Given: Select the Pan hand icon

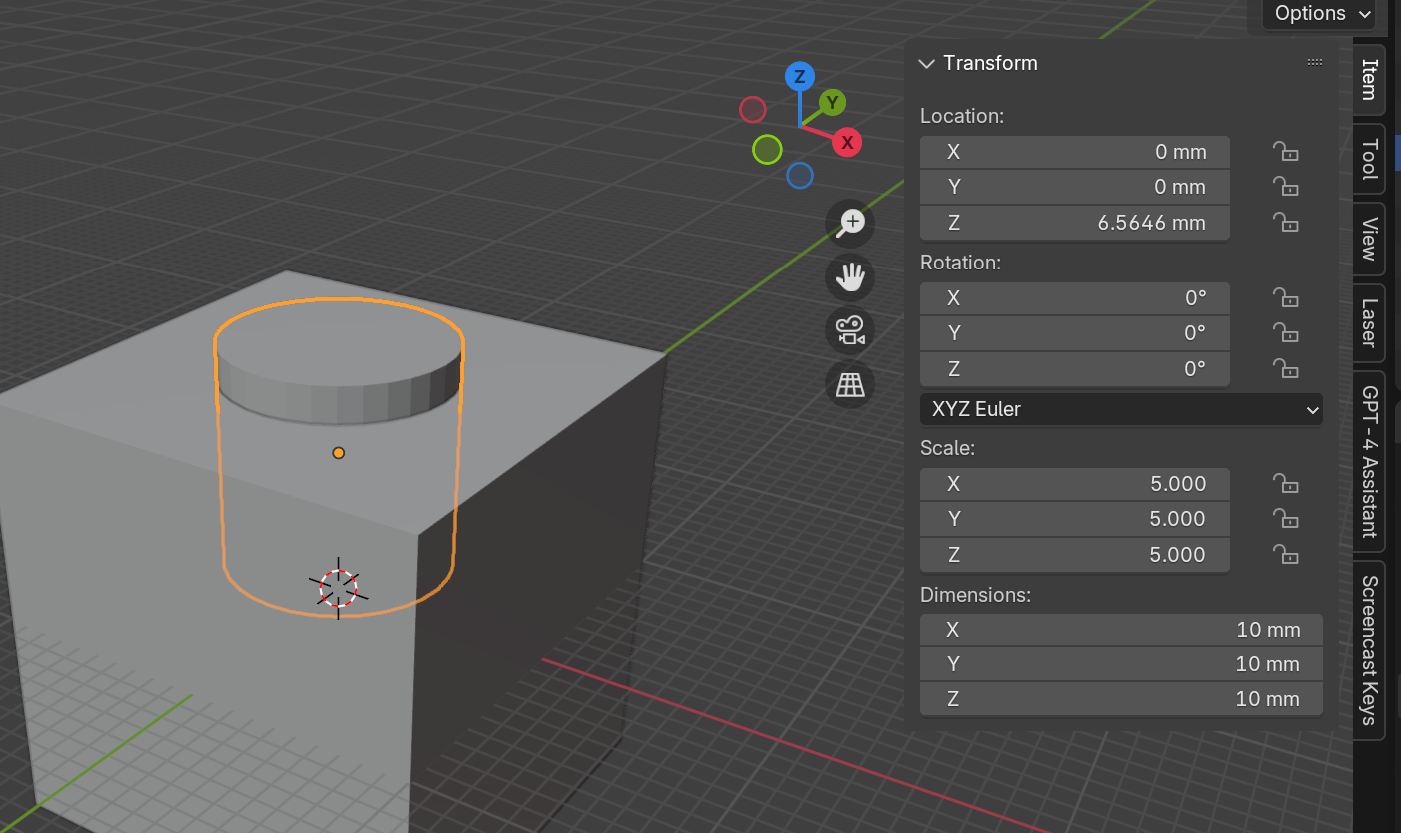Looking at the screenshot, I should pos(849,277).
